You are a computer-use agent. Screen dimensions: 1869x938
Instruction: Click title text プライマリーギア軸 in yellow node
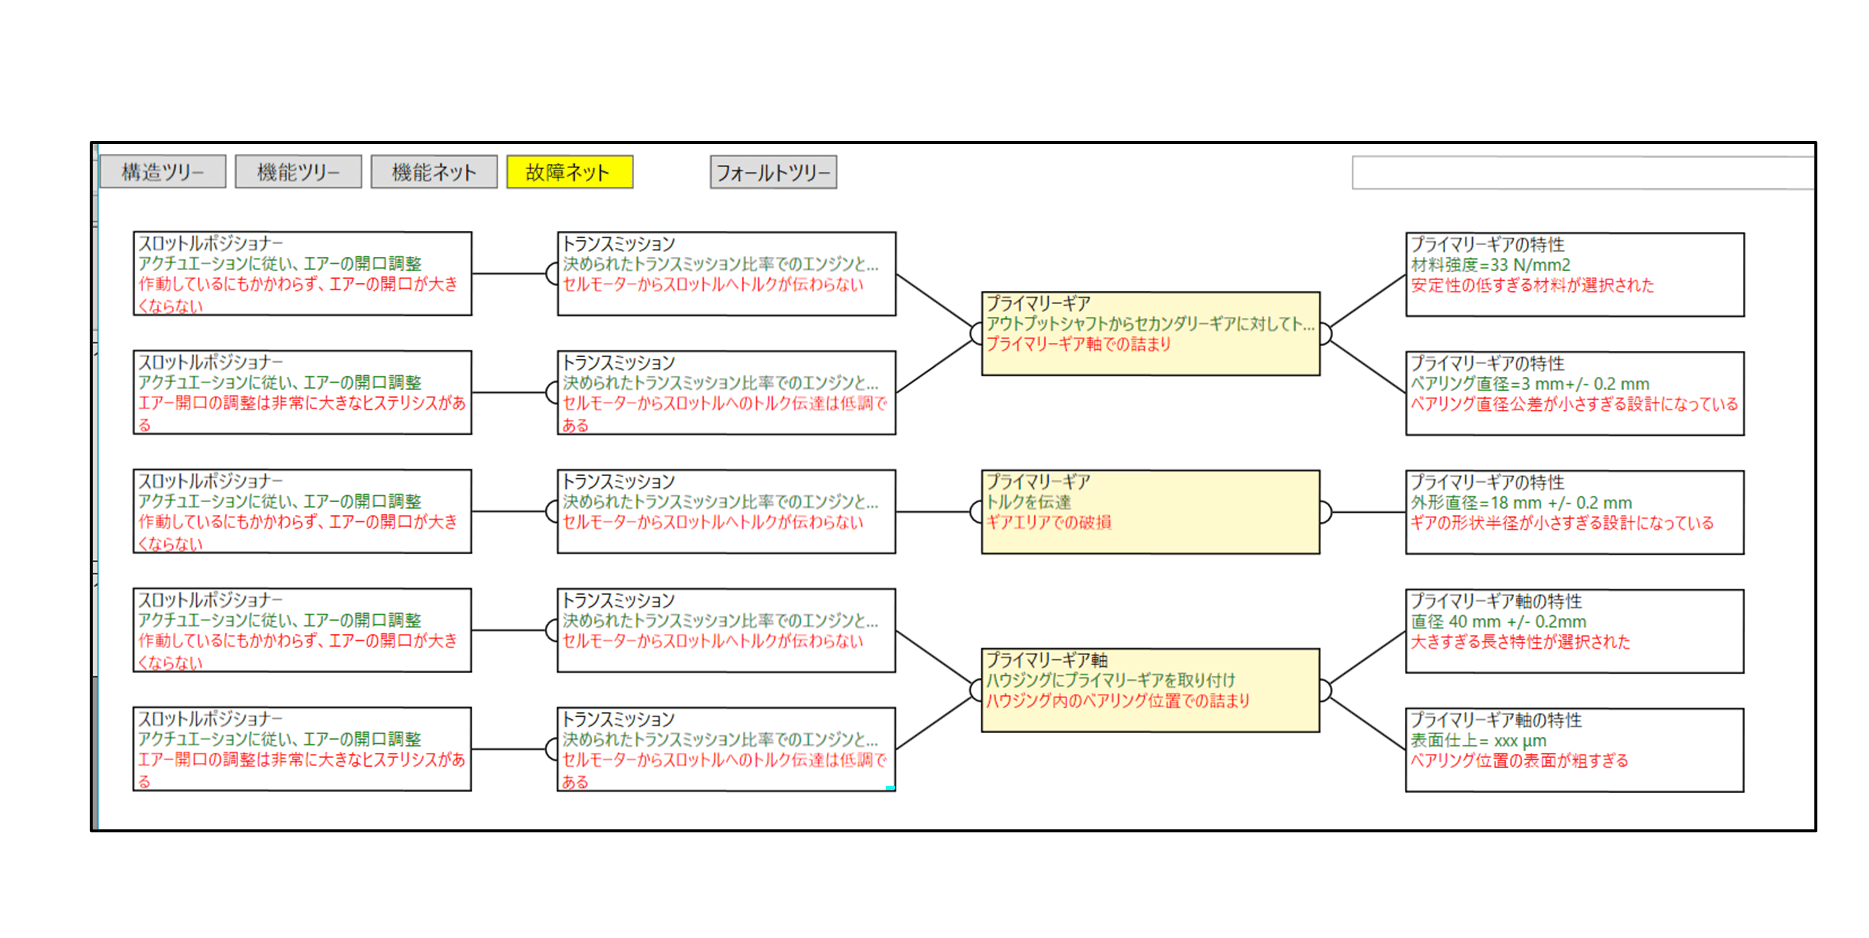[1047, 660]
